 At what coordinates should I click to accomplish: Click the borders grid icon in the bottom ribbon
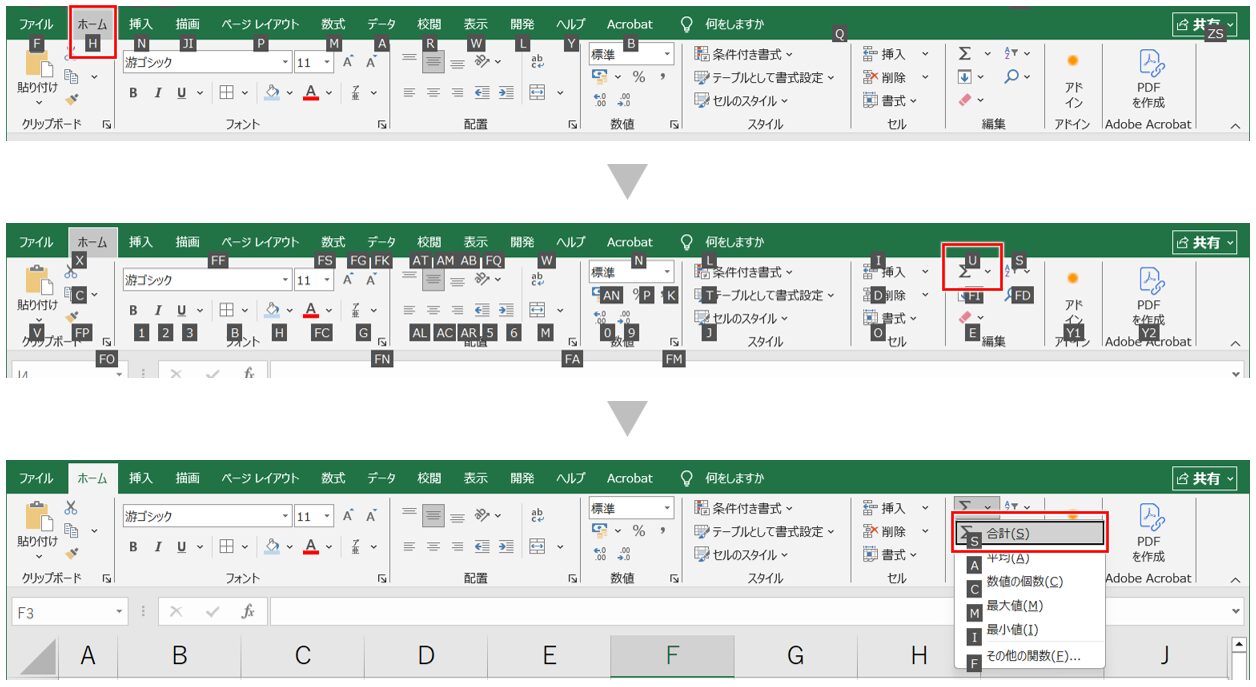click(x=226, y=546)
